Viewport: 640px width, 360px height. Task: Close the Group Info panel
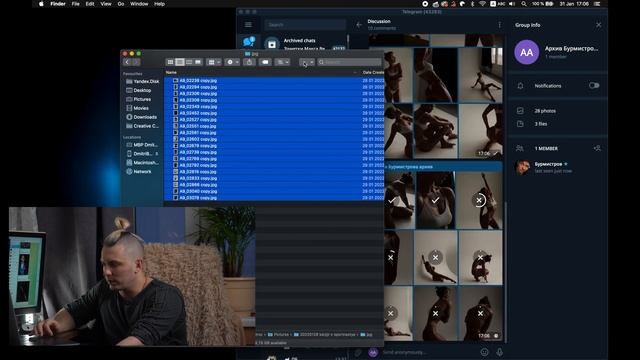[x=598, y=25]
